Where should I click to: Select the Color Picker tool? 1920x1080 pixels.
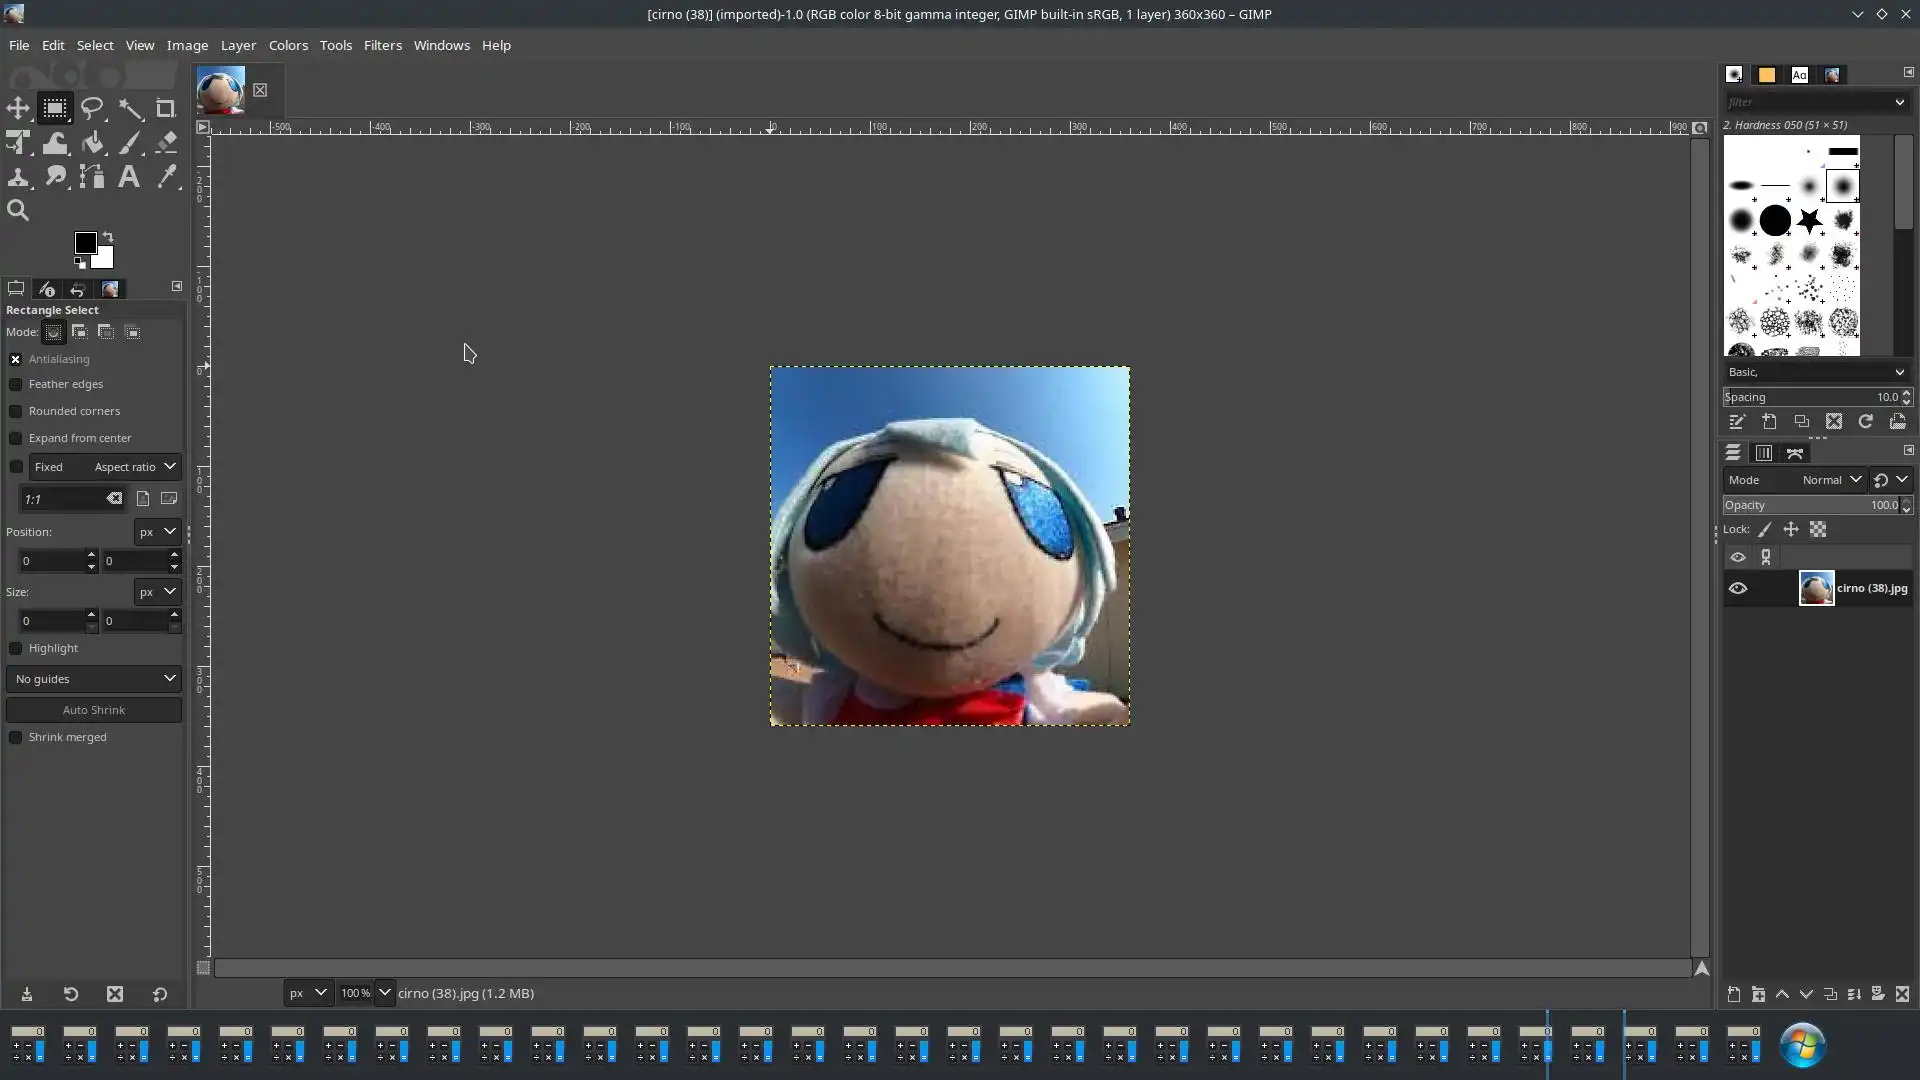[x=166, y=177]
